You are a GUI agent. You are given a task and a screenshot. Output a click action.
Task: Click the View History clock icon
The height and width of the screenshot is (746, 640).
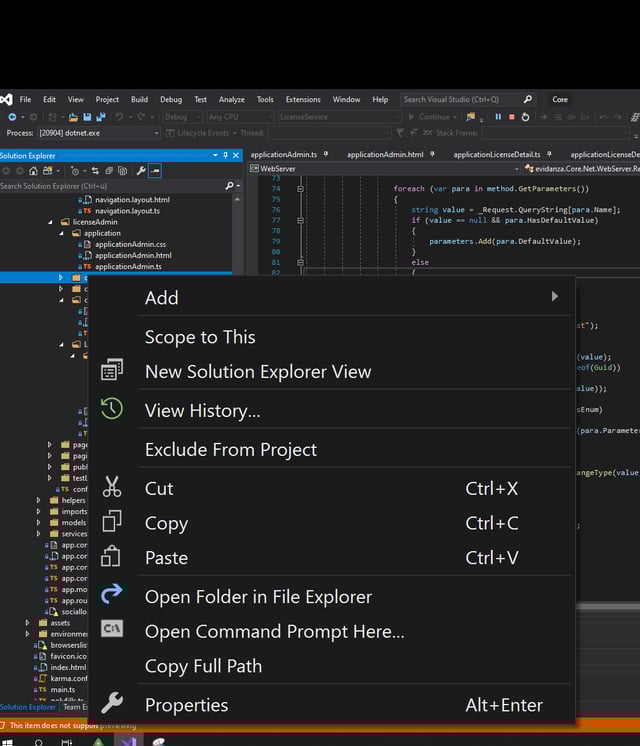click(112, 409)
